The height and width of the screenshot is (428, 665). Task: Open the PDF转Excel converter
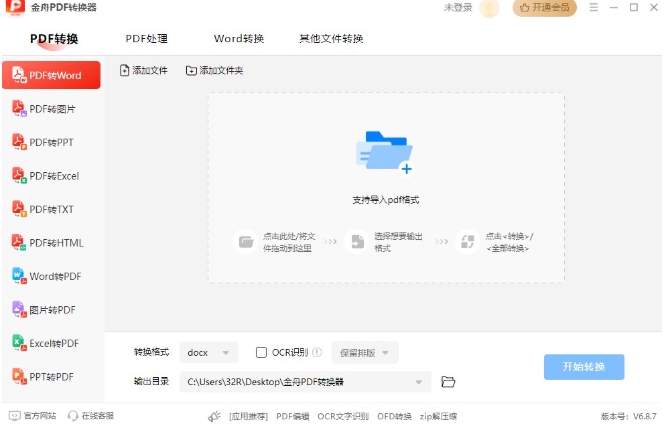52,176
